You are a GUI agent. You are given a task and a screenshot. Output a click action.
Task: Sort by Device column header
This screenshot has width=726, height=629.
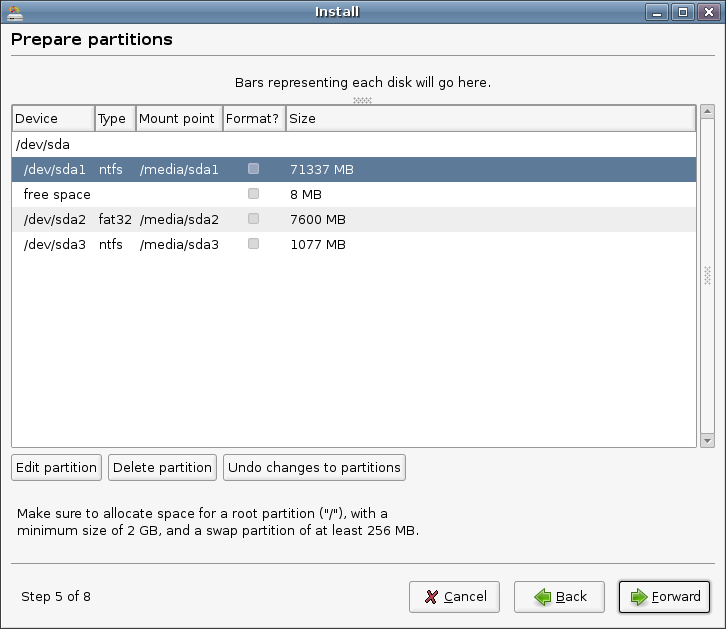pos(53,118)
